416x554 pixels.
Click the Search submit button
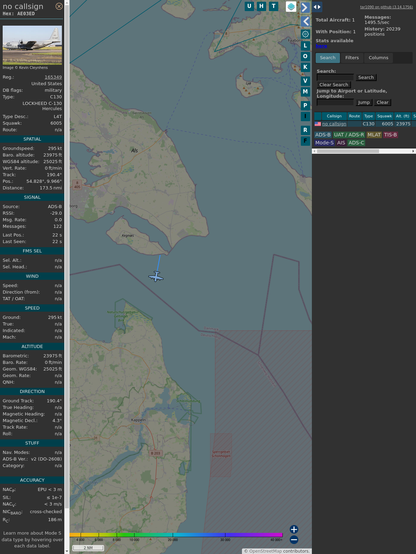[x=366, y=77]
